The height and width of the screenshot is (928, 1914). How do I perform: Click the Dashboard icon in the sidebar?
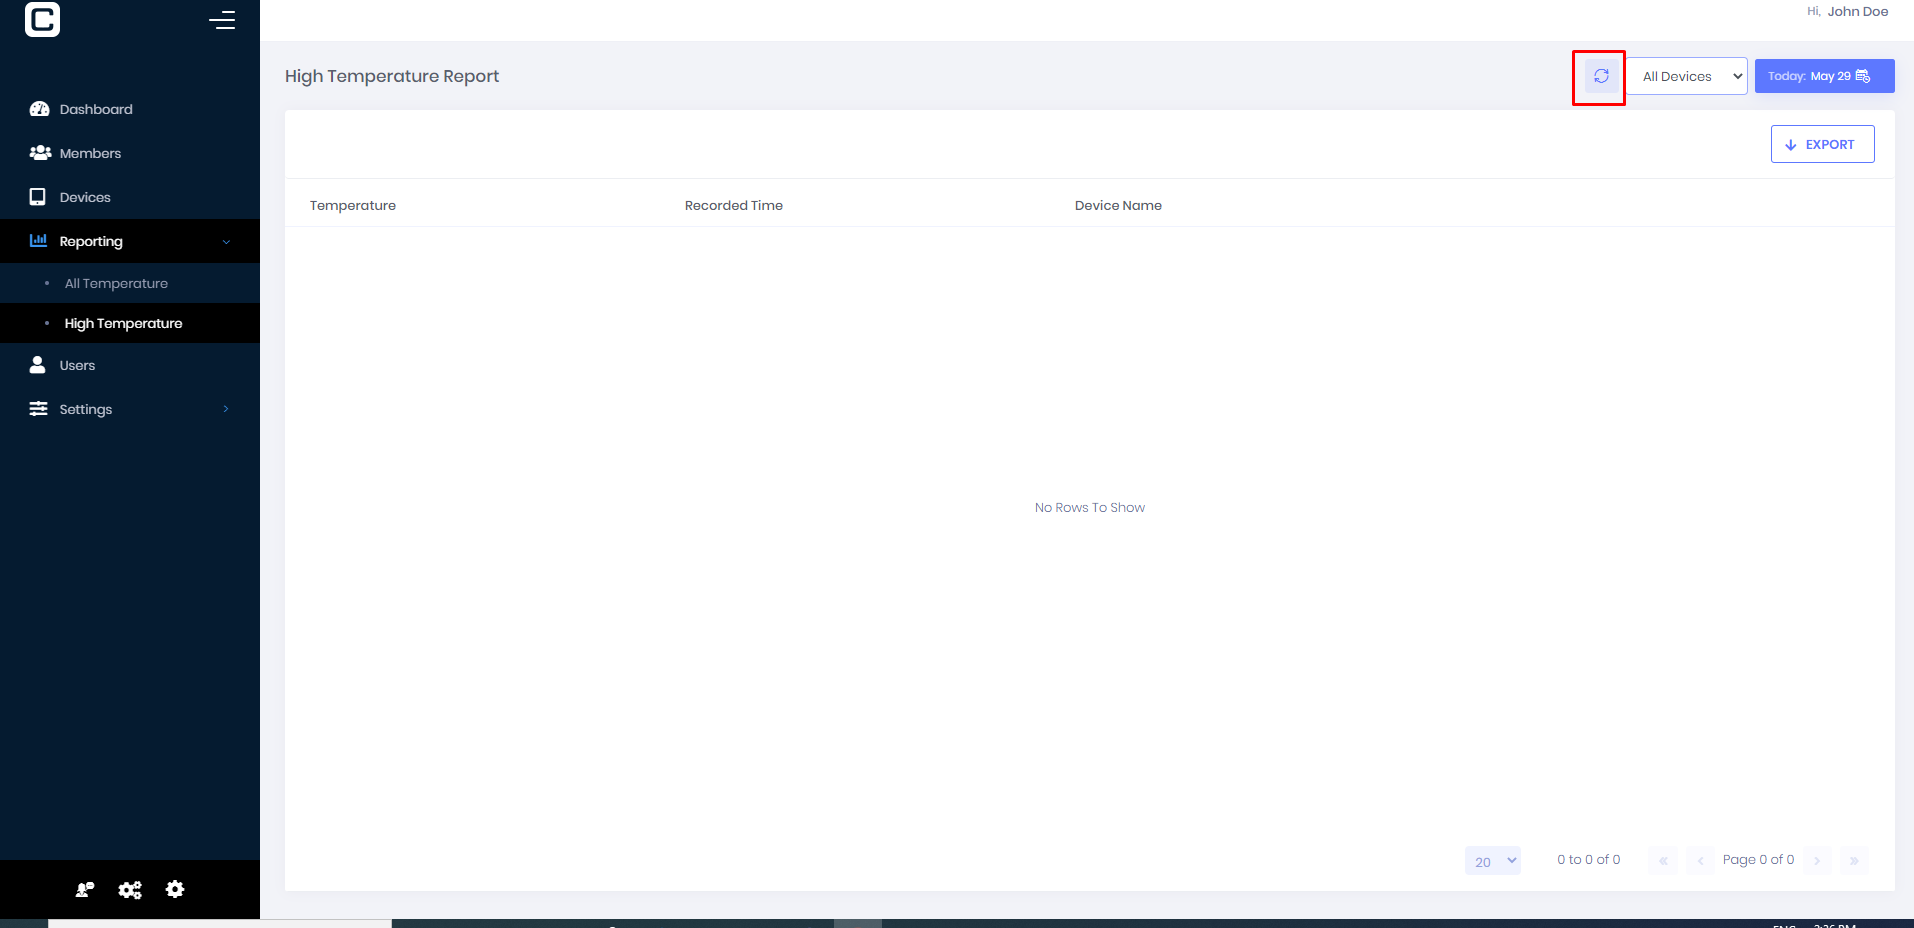coord(40,109)
